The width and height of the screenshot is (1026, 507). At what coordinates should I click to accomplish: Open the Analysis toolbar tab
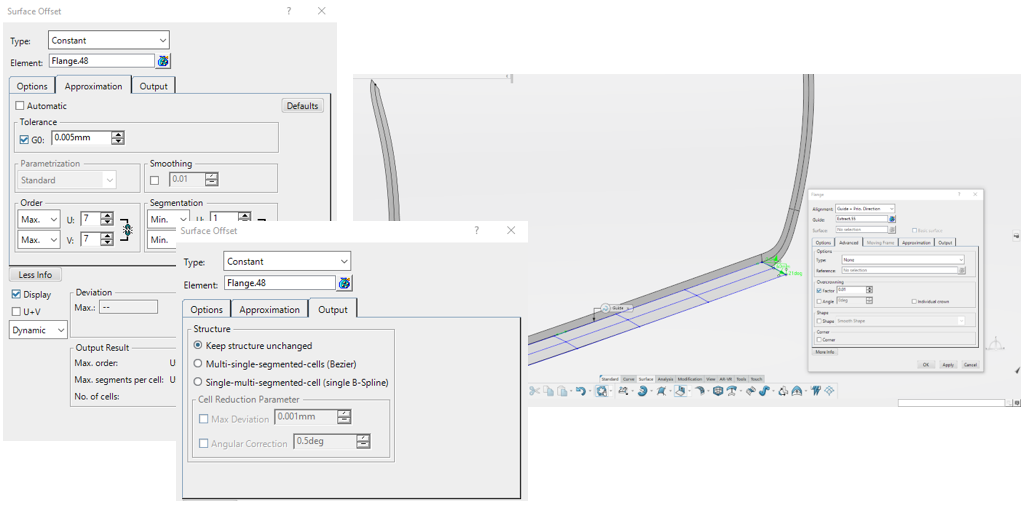[x=664, y=379]
